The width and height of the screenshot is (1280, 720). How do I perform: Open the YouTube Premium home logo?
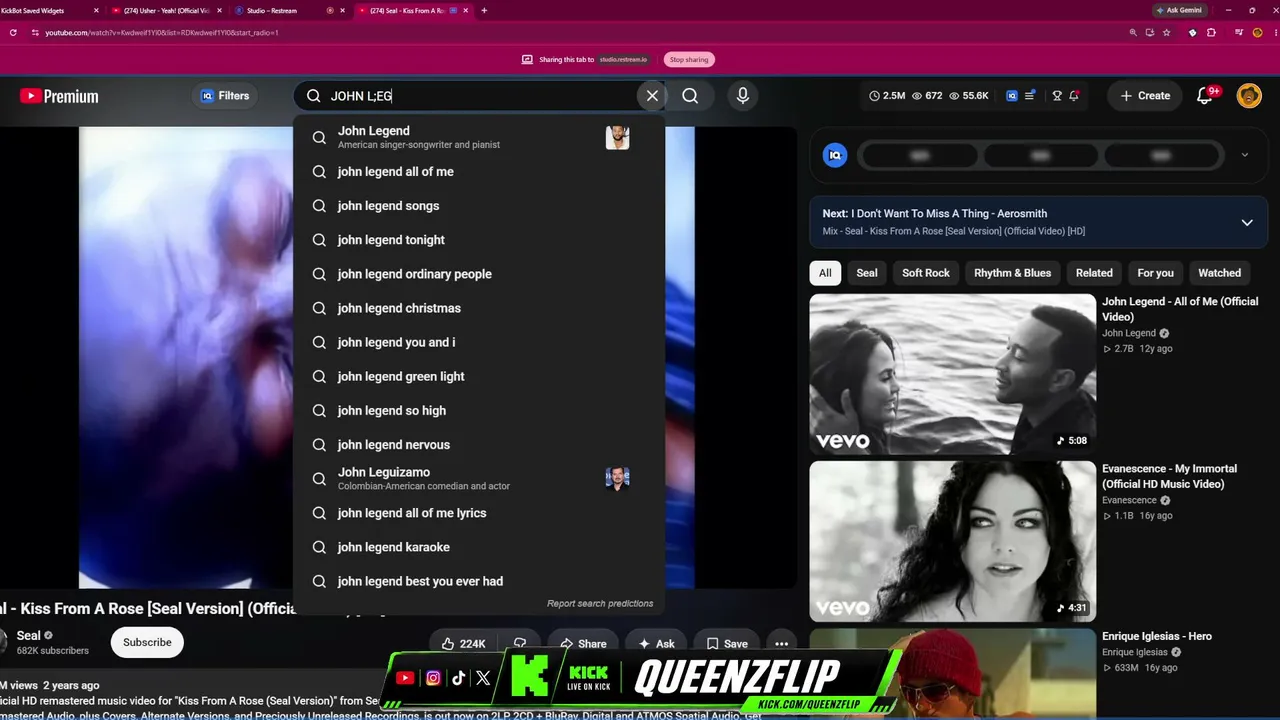[x=59, y=96]
